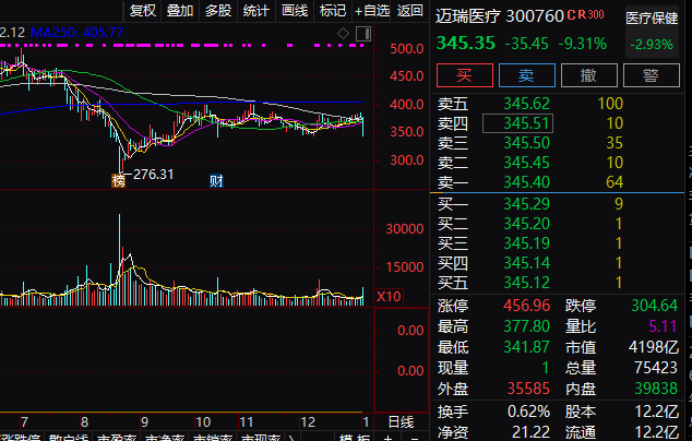Open the 标记 mark tool
Viewport: 693px width, 442px height.
(x=333, y=11)
